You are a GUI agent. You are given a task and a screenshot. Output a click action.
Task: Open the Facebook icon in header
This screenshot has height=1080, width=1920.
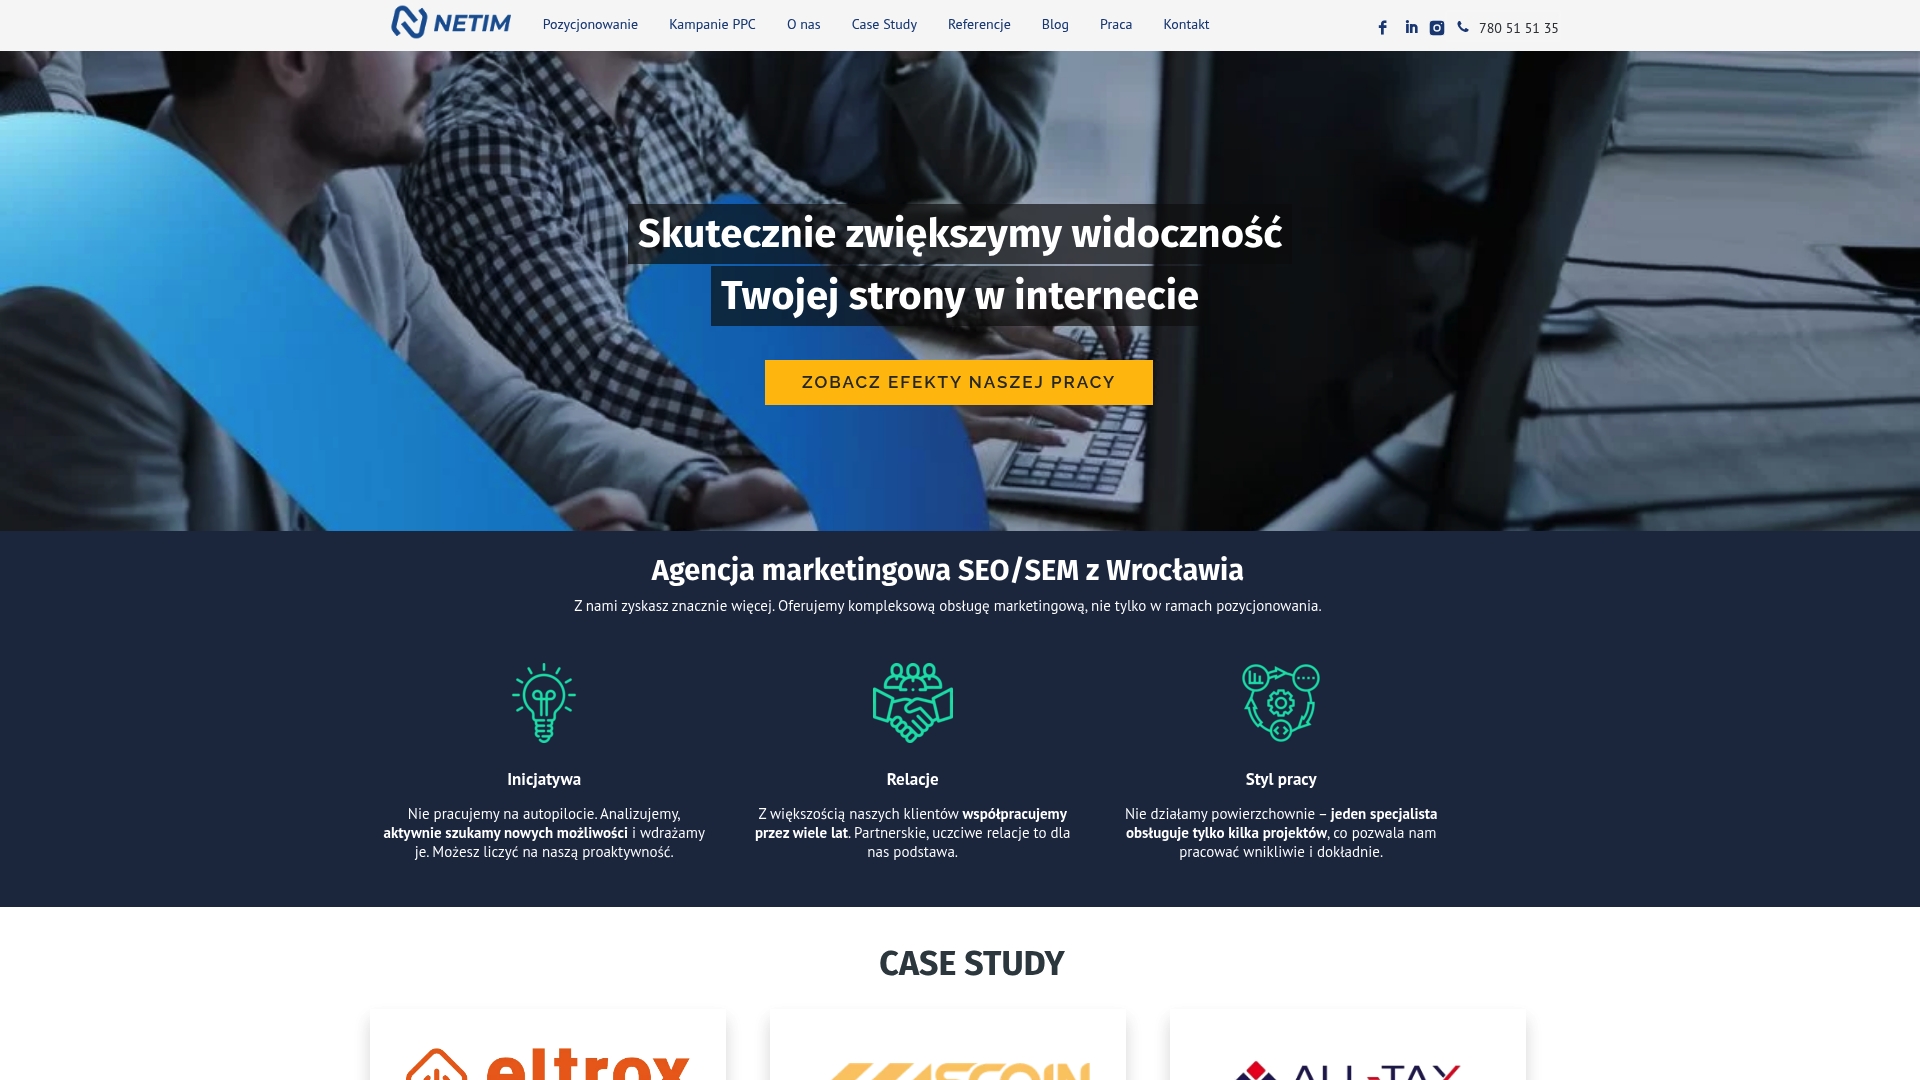pyautogui.click(x=1382, y=28)
